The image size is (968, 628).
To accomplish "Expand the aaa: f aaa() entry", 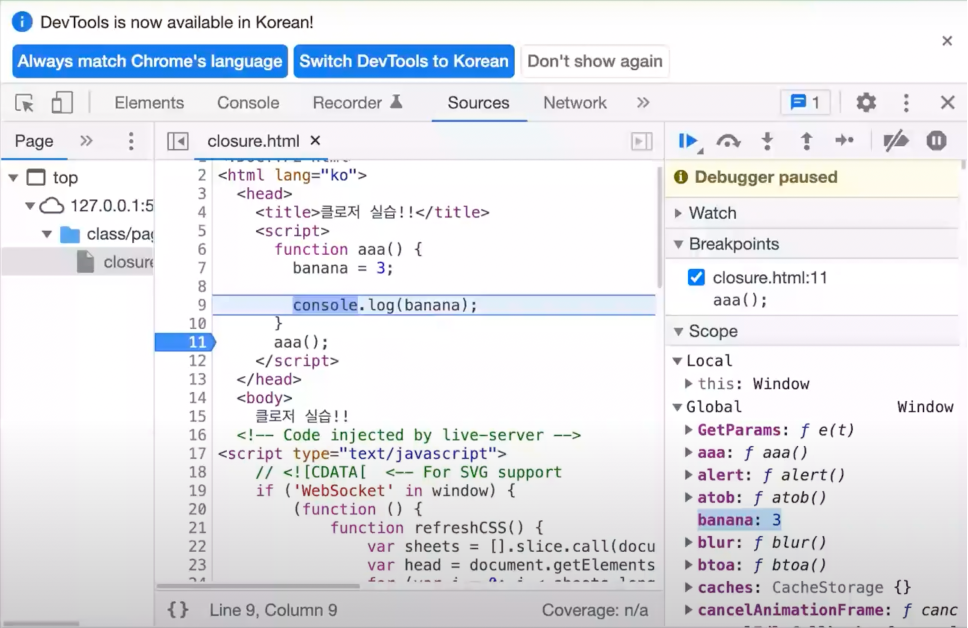I will click(688, 453).
